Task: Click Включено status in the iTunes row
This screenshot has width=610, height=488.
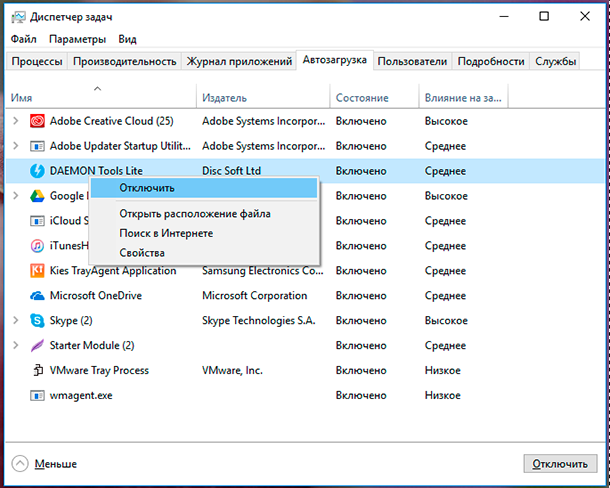Action: (361, 246)
